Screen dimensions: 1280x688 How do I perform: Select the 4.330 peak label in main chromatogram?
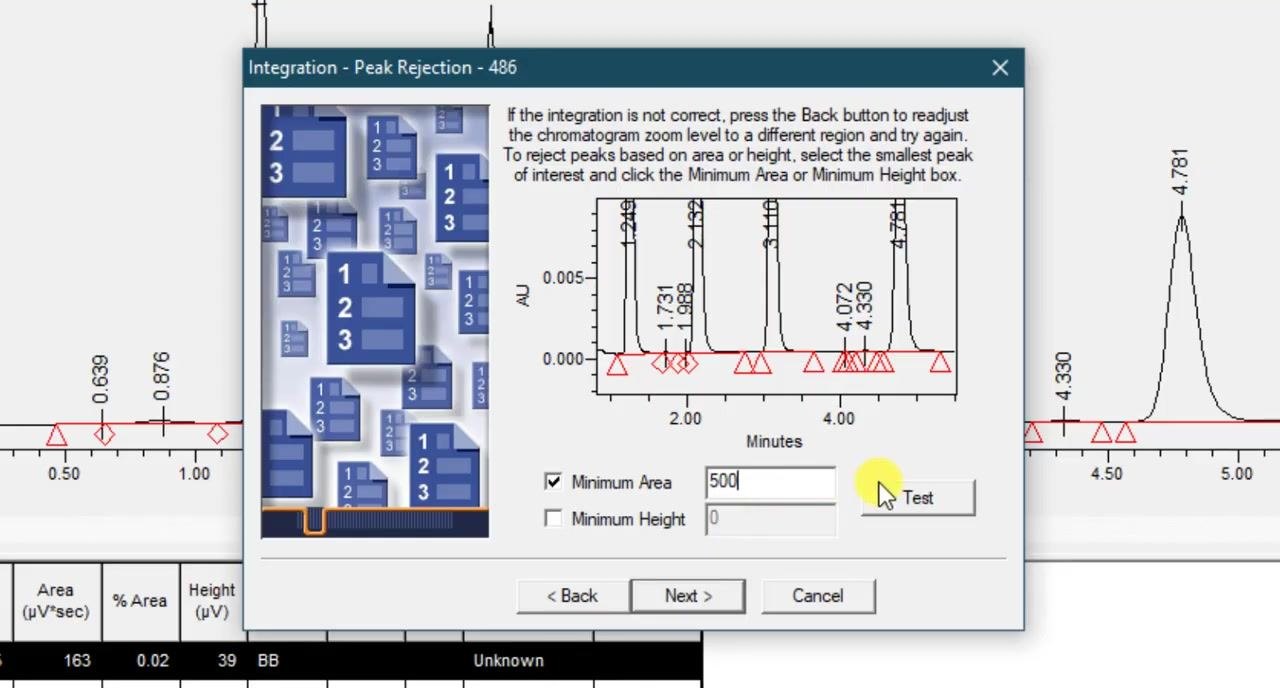1063,376
